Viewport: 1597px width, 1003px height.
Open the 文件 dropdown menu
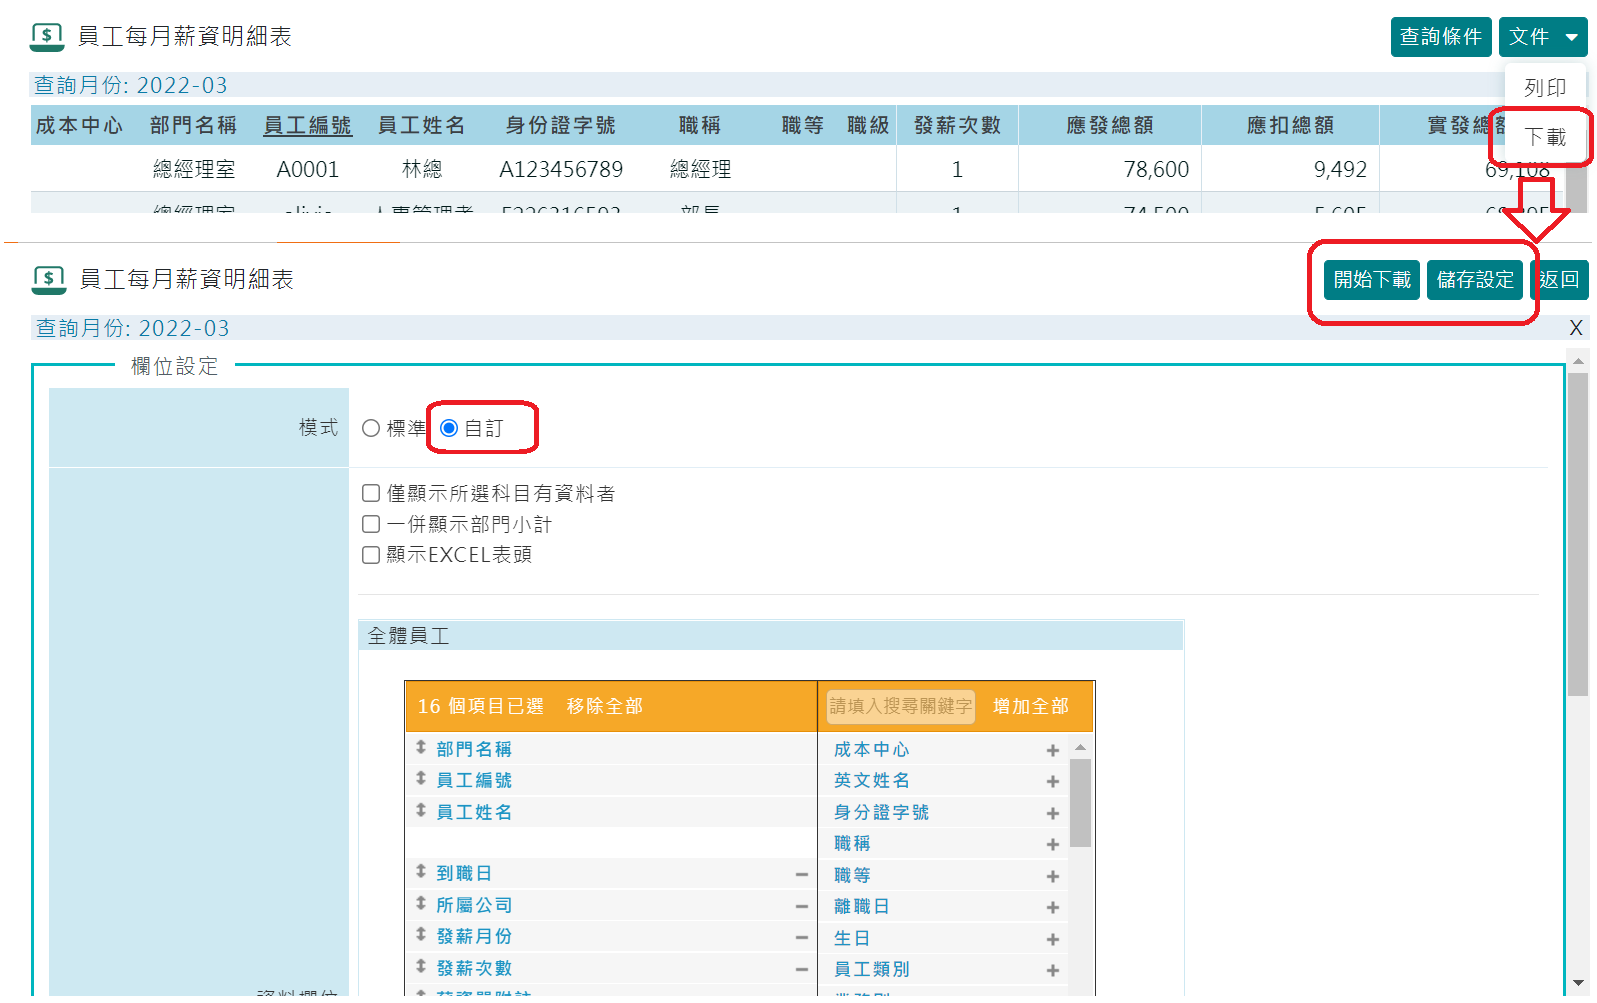tap(1543, 37)
